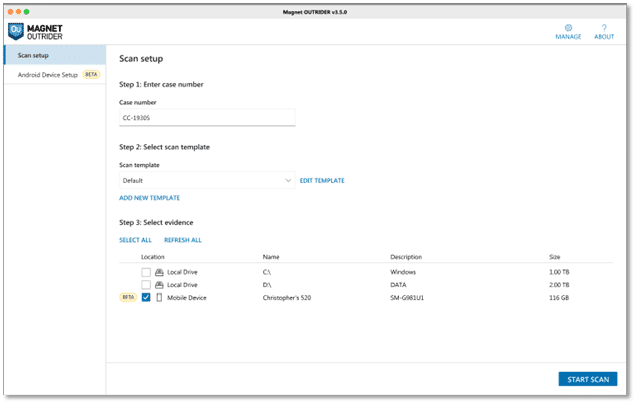The width and height of the screenshot is (636, 404).
Task: Uncheck the Mobile Device checkbox
Action: coord(146,298)
